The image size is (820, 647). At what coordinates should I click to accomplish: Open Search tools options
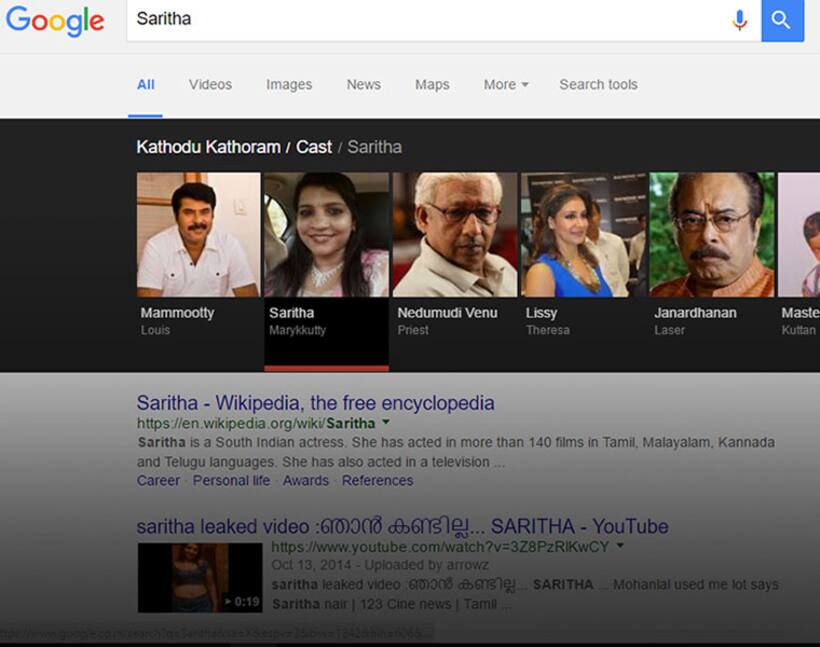click(598, 85)
